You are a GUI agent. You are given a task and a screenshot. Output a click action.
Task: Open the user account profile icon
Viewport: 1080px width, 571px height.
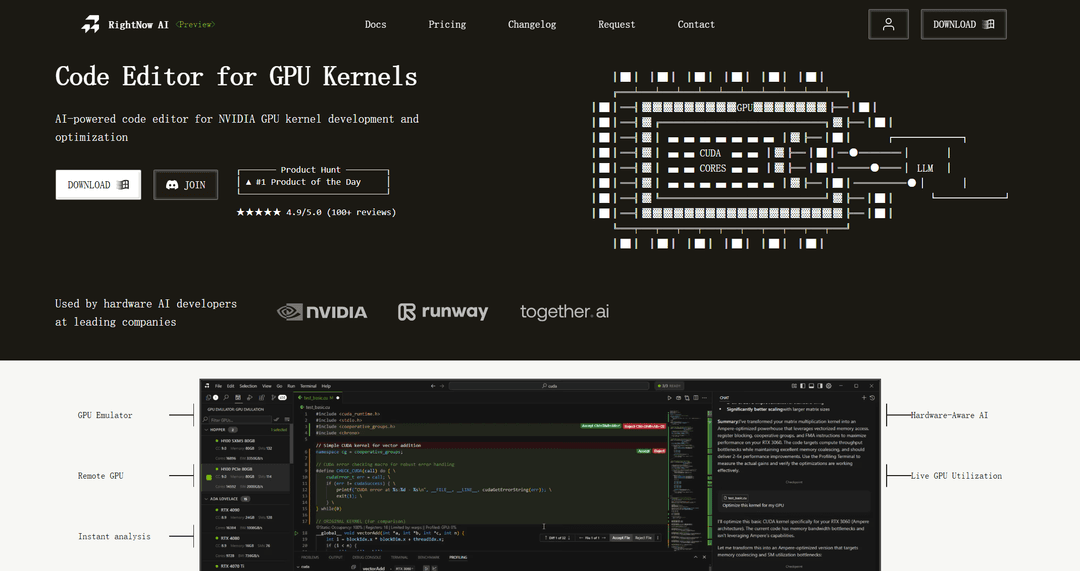pos(888,24)
